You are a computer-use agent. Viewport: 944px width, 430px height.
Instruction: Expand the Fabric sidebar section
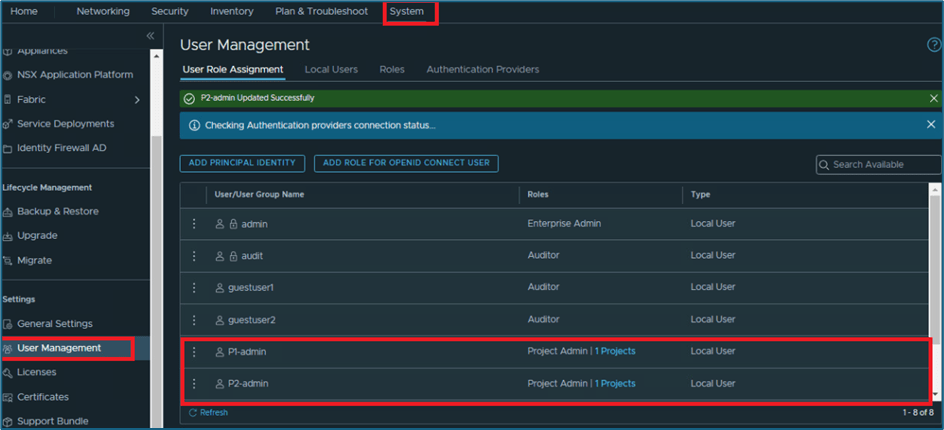(x=137, y=100)
